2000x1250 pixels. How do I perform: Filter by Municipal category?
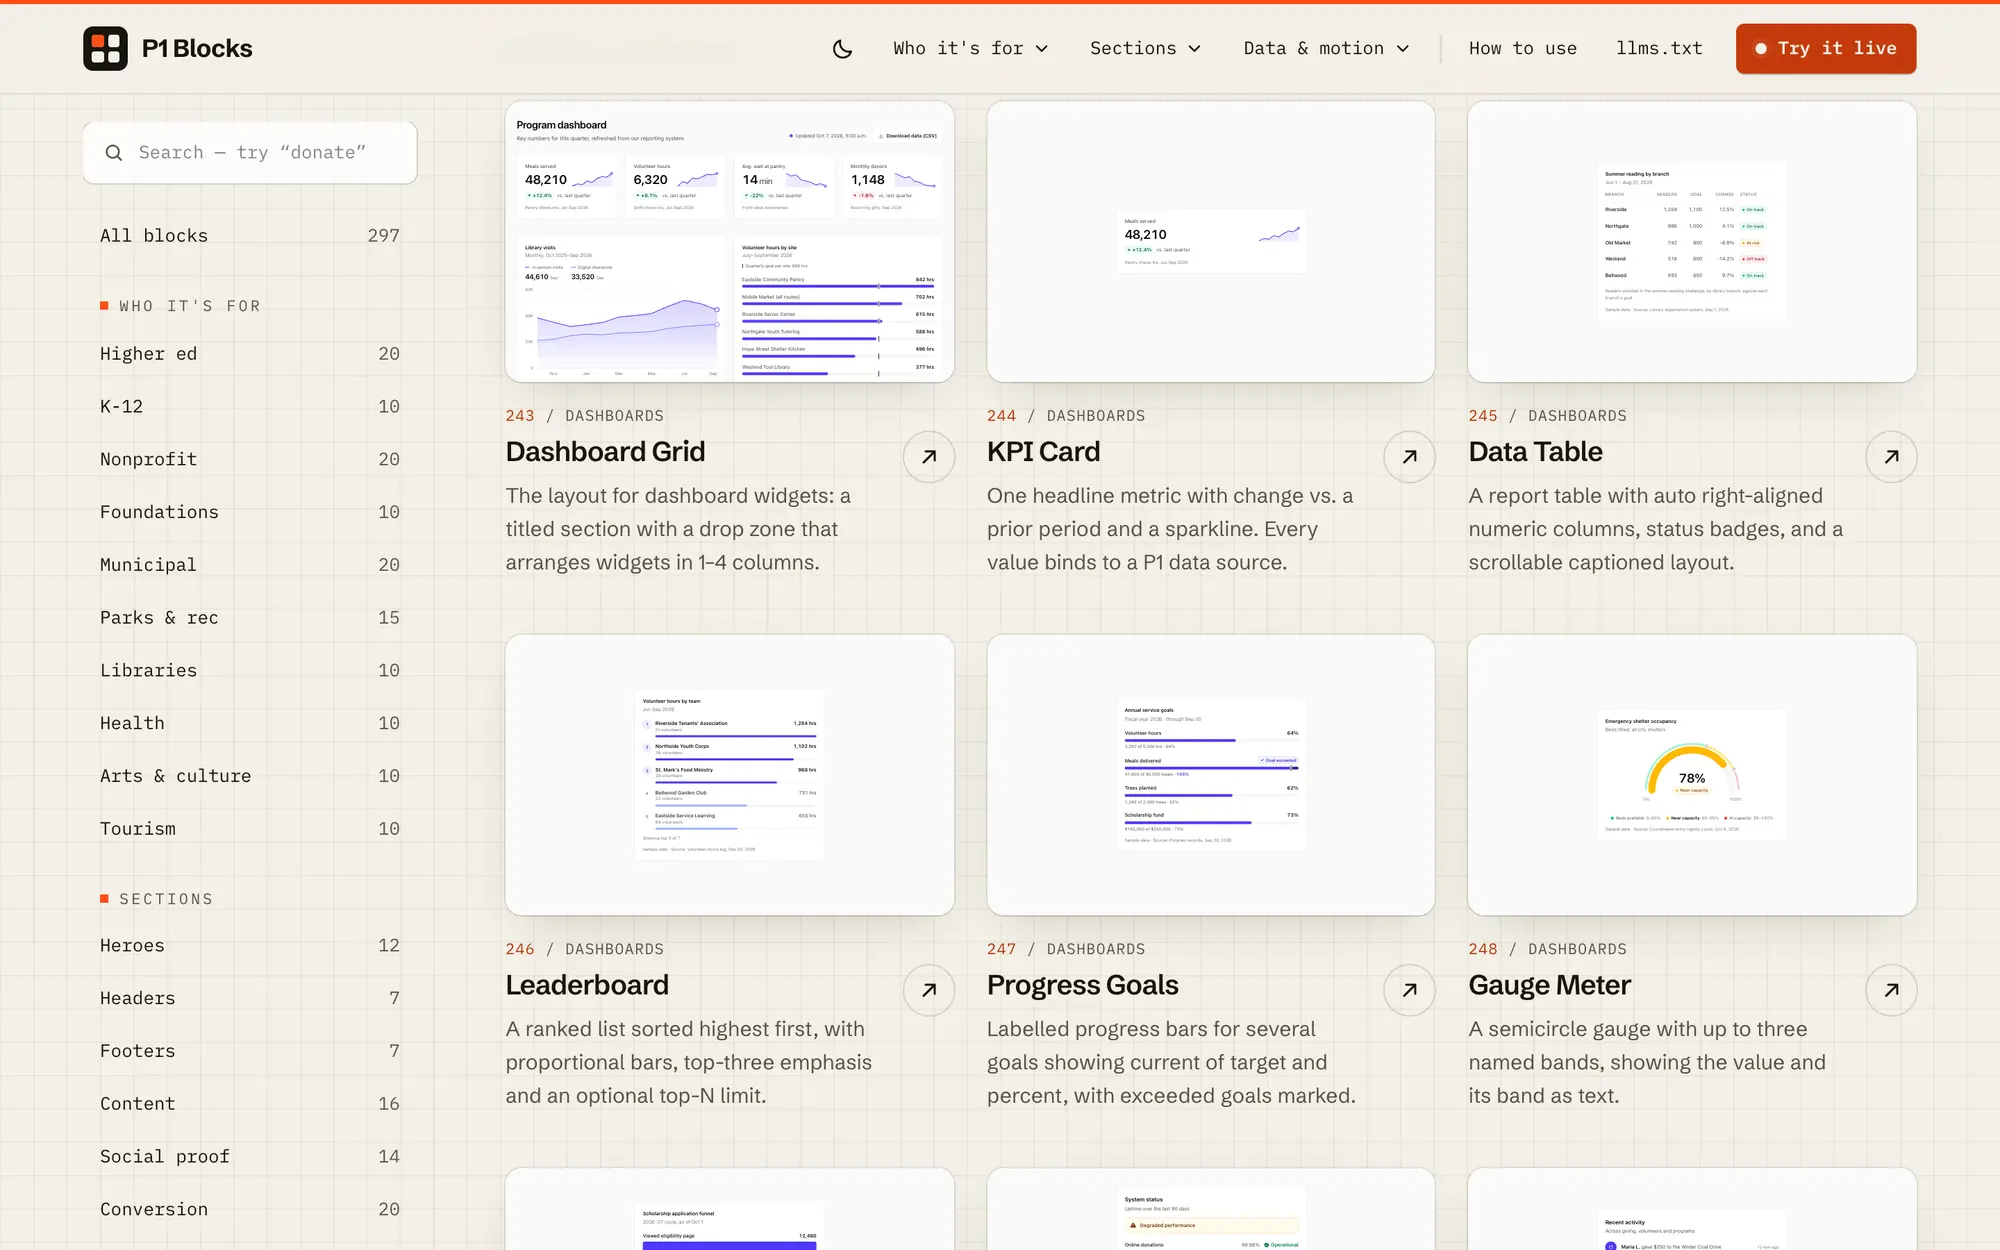point(250,565)
